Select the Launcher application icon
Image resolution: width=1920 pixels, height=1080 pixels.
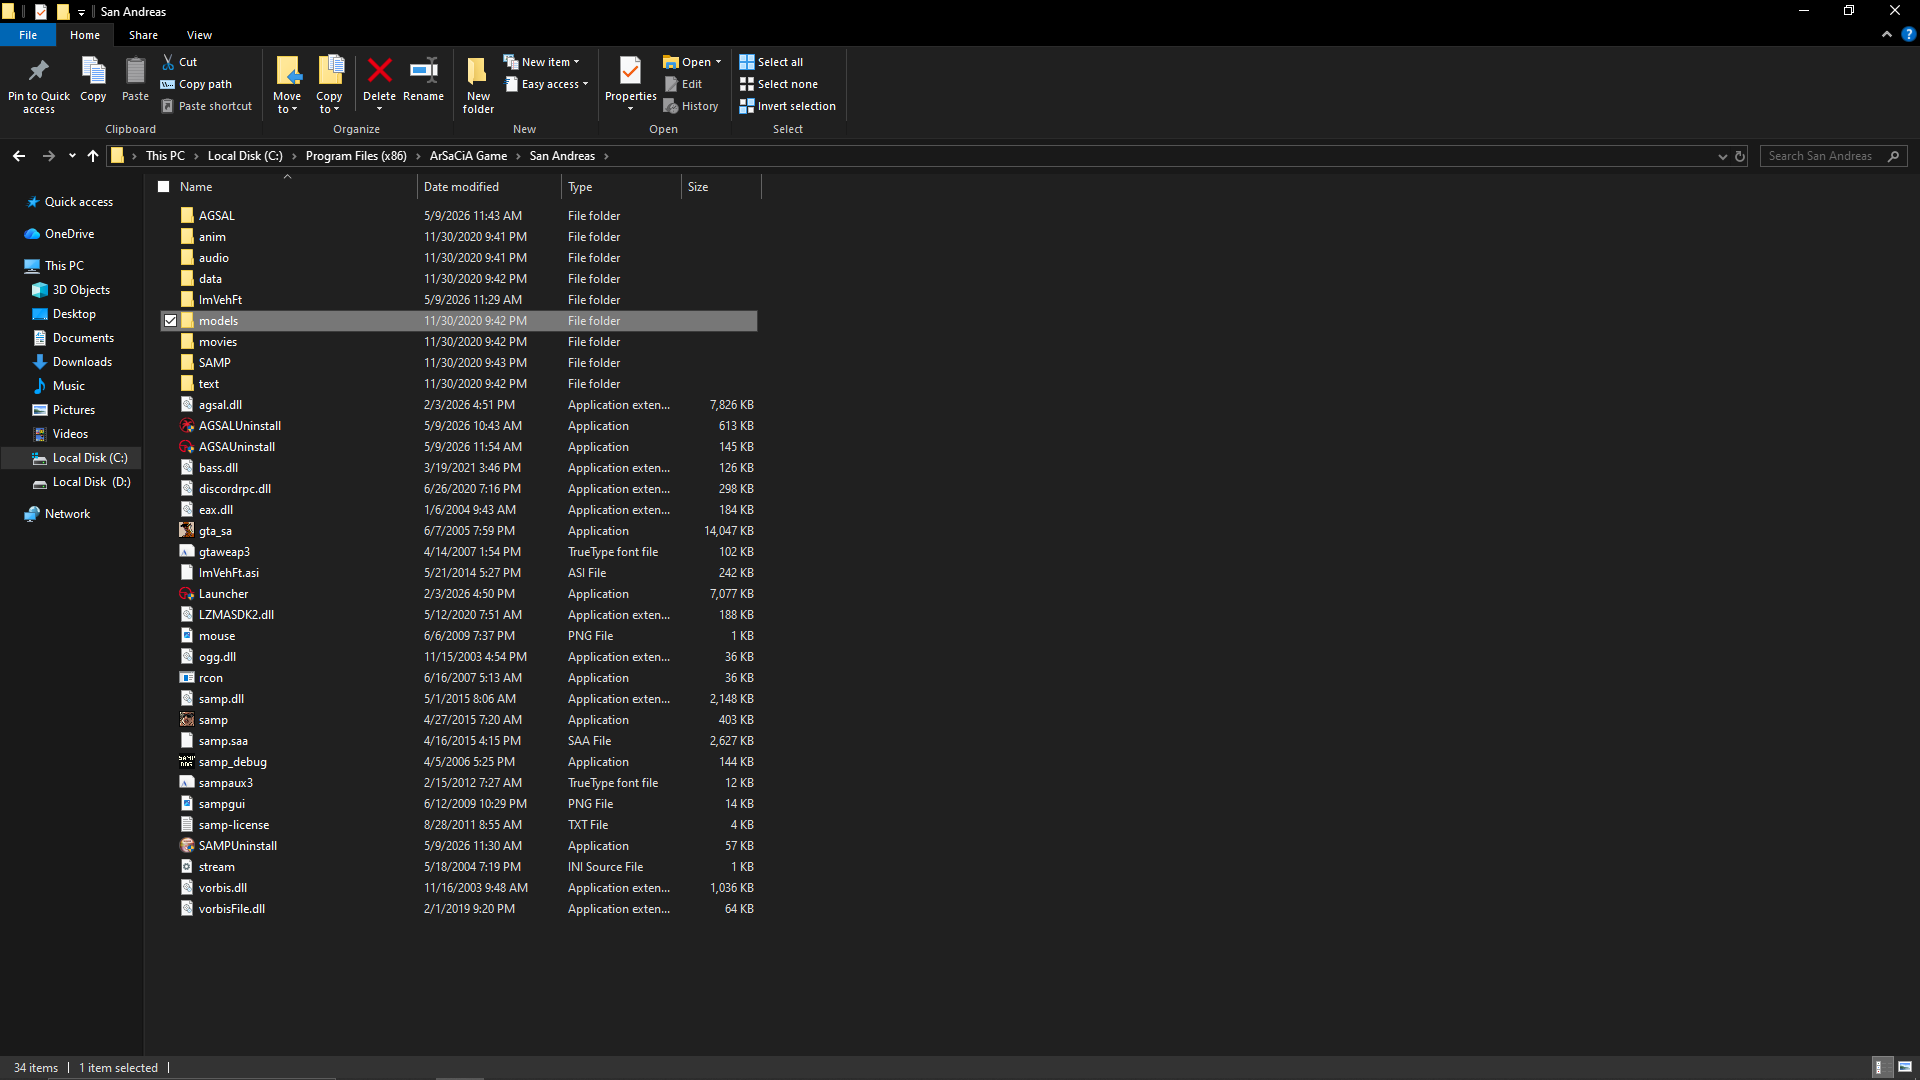187,593
